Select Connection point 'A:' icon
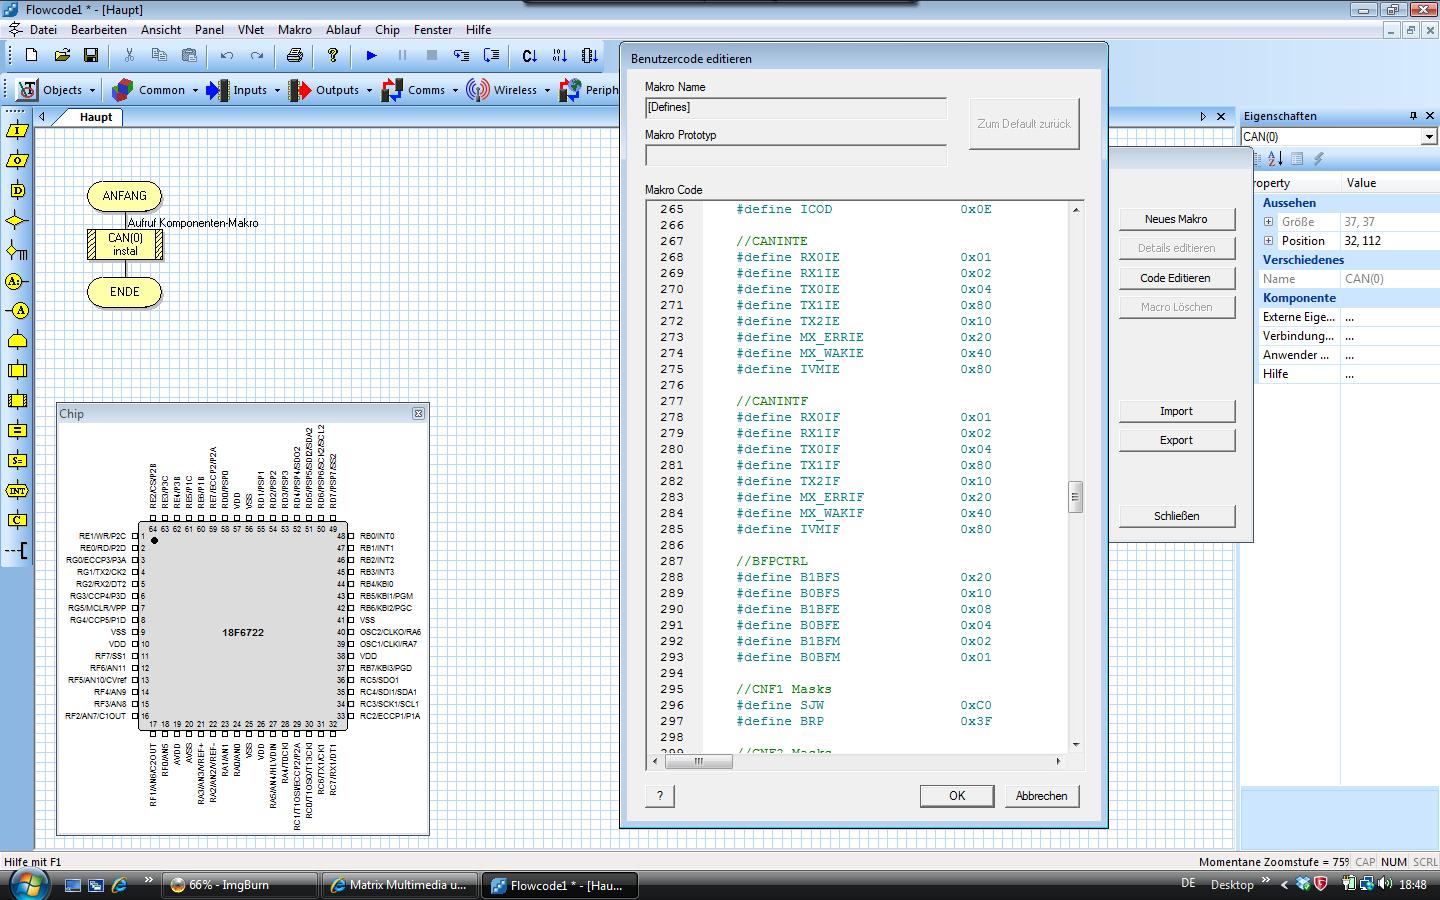The width and height of the screenshot is (1440, 900). [17, 281]
